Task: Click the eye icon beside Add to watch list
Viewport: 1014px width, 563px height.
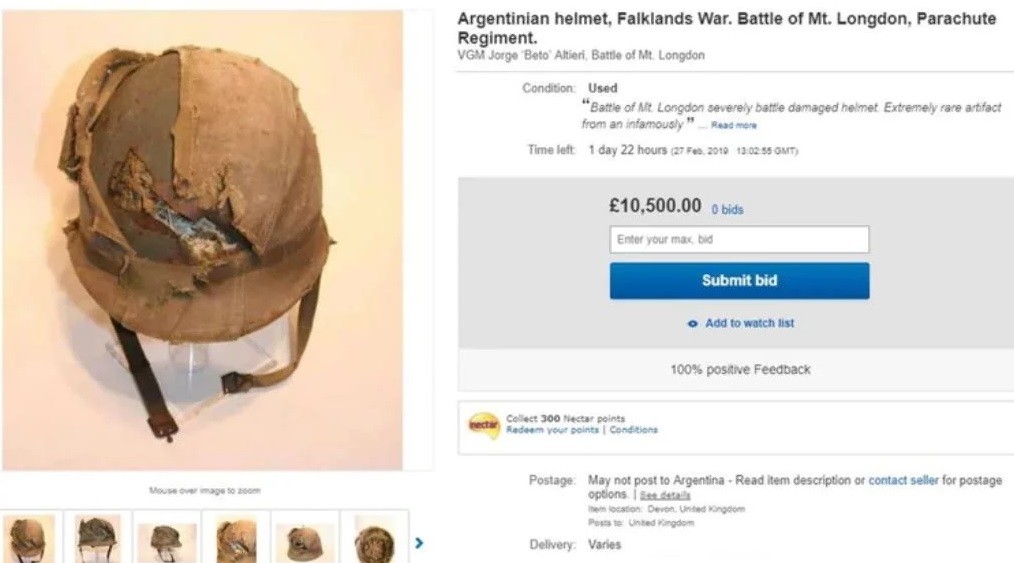Action: coord(692,324)
